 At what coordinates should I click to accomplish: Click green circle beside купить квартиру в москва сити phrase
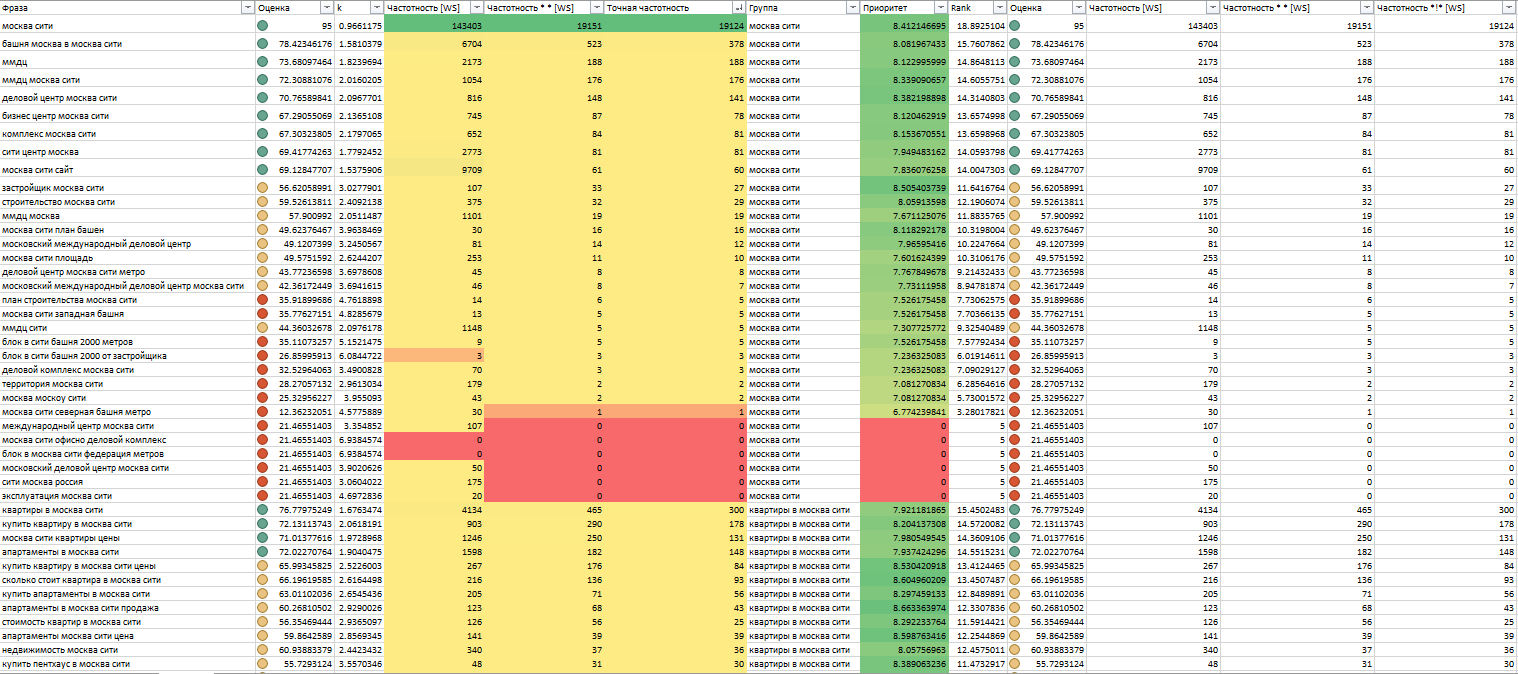pyautogui.click(x=262, y=524)
